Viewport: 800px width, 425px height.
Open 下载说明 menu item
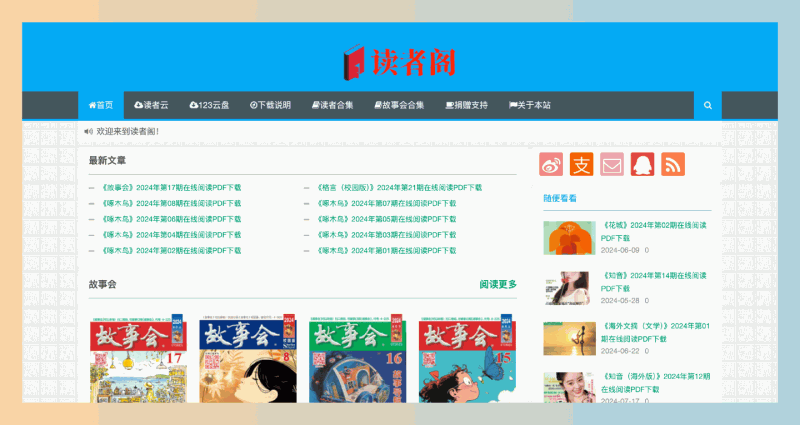270,105
